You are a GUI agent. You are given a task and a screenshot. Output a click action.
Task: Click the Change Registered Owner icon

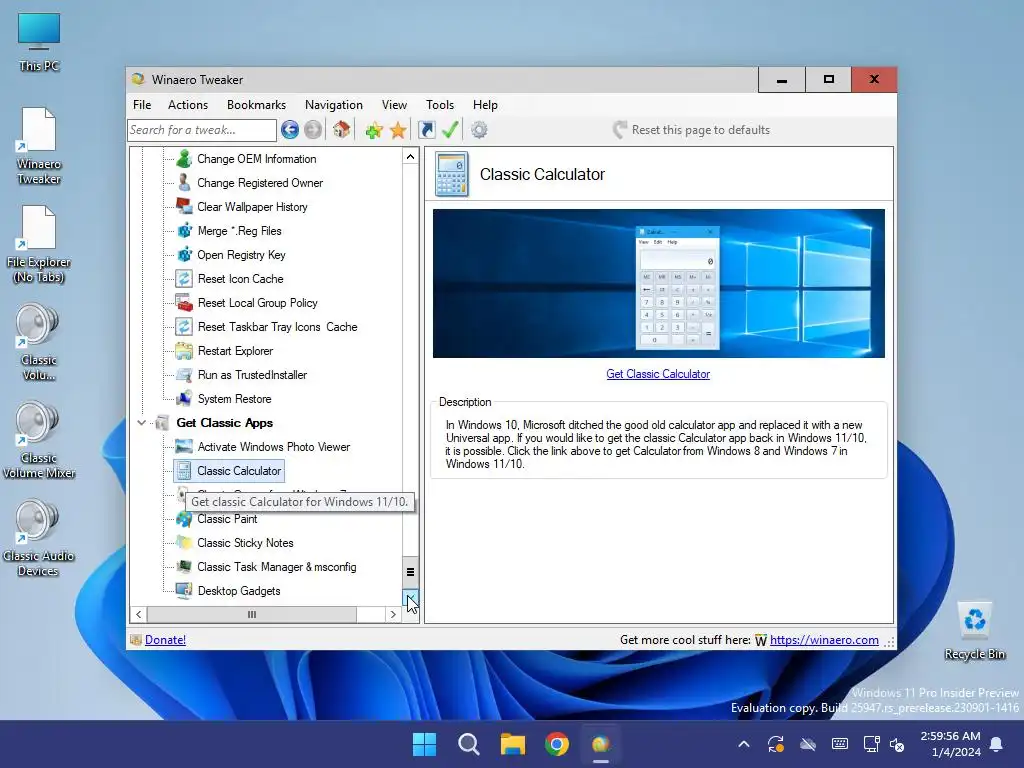[184, 183]
